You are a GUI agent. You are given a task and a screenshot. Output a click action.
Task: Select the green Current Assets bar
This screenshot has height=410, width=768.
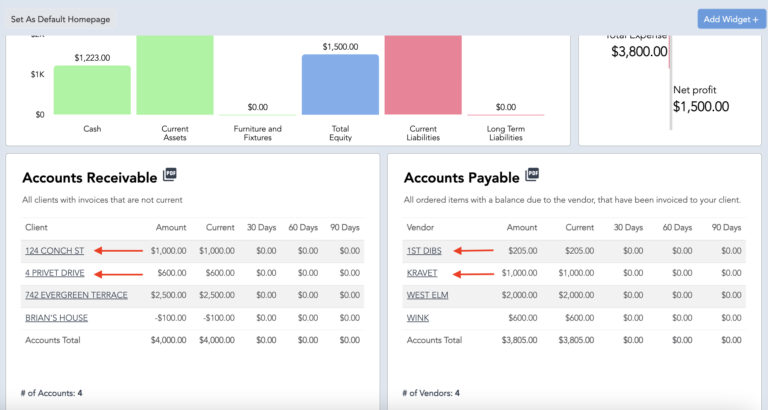point(174,75)
